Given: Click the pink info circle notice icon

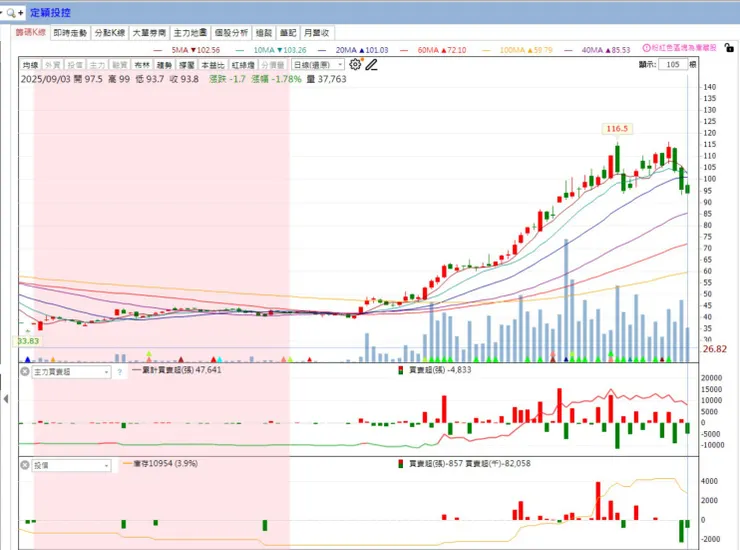Looking at the screenshot, I should pyautogui.click(x=647, y=48).
